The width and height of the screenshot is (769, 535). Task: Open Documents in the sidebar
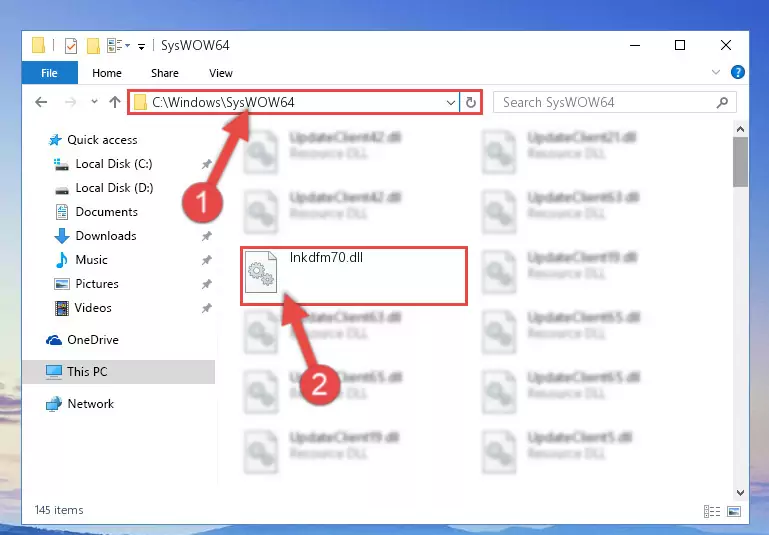pyautogui.click(x=96, y=212)
